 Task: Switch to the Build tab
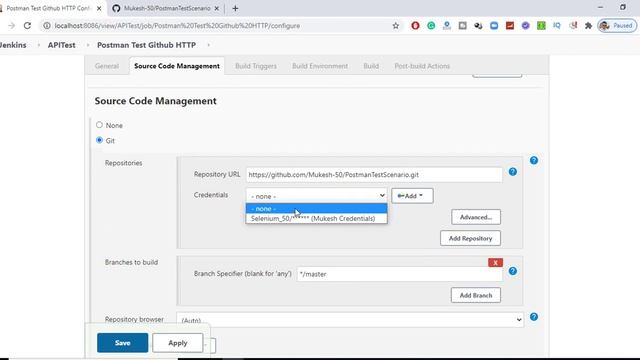click(x=371, y=66)
